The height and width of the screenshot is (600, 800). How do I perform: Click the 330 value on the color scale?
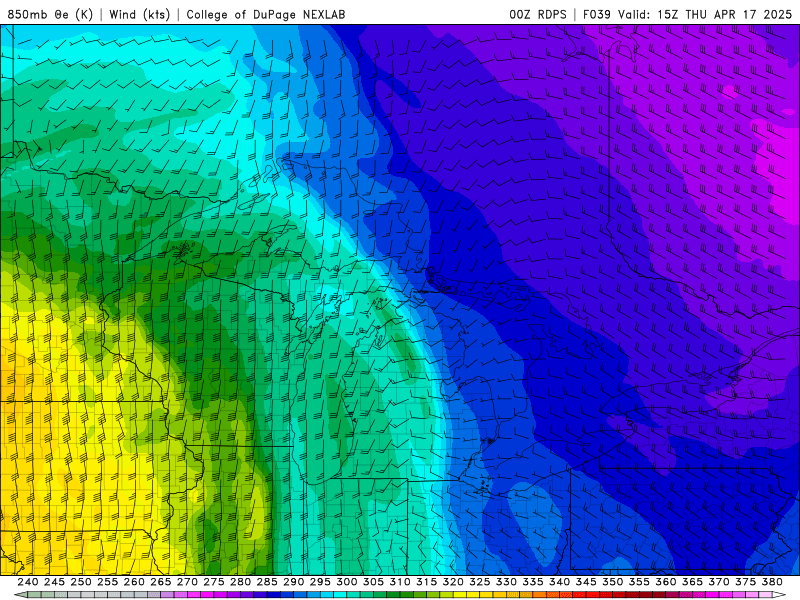pyautogui.click(x=506, y=582)
